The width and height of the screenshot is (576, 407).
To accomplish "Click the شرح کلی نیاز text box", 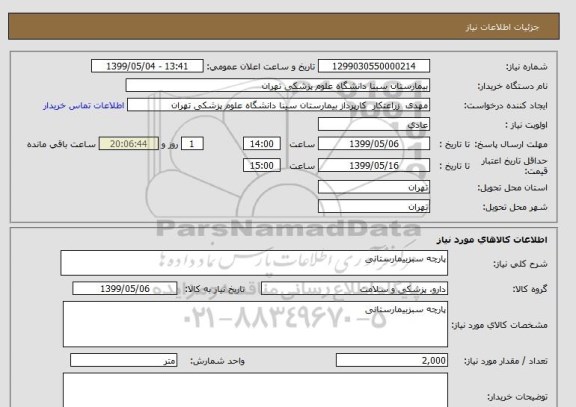I will (254, 263).
